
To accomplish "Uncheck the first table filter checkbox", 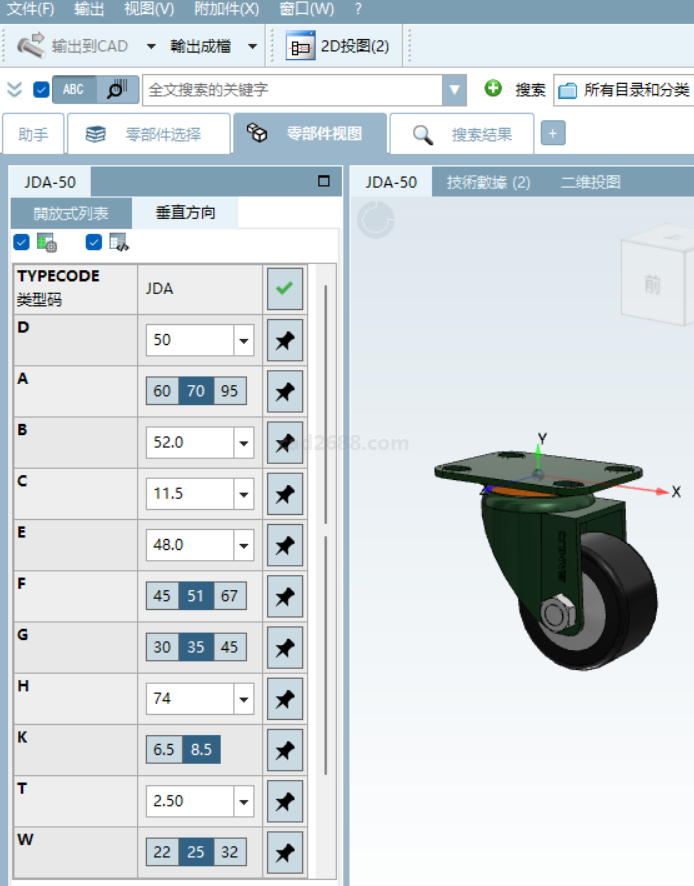I will 21,242.
